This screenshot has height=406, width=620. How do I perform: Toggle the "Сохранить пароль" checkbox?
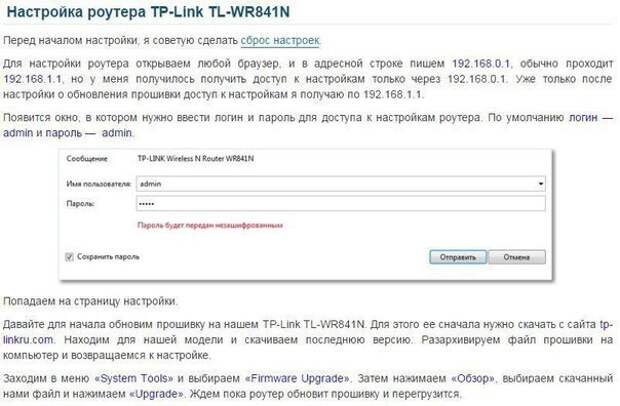(69, 257)
